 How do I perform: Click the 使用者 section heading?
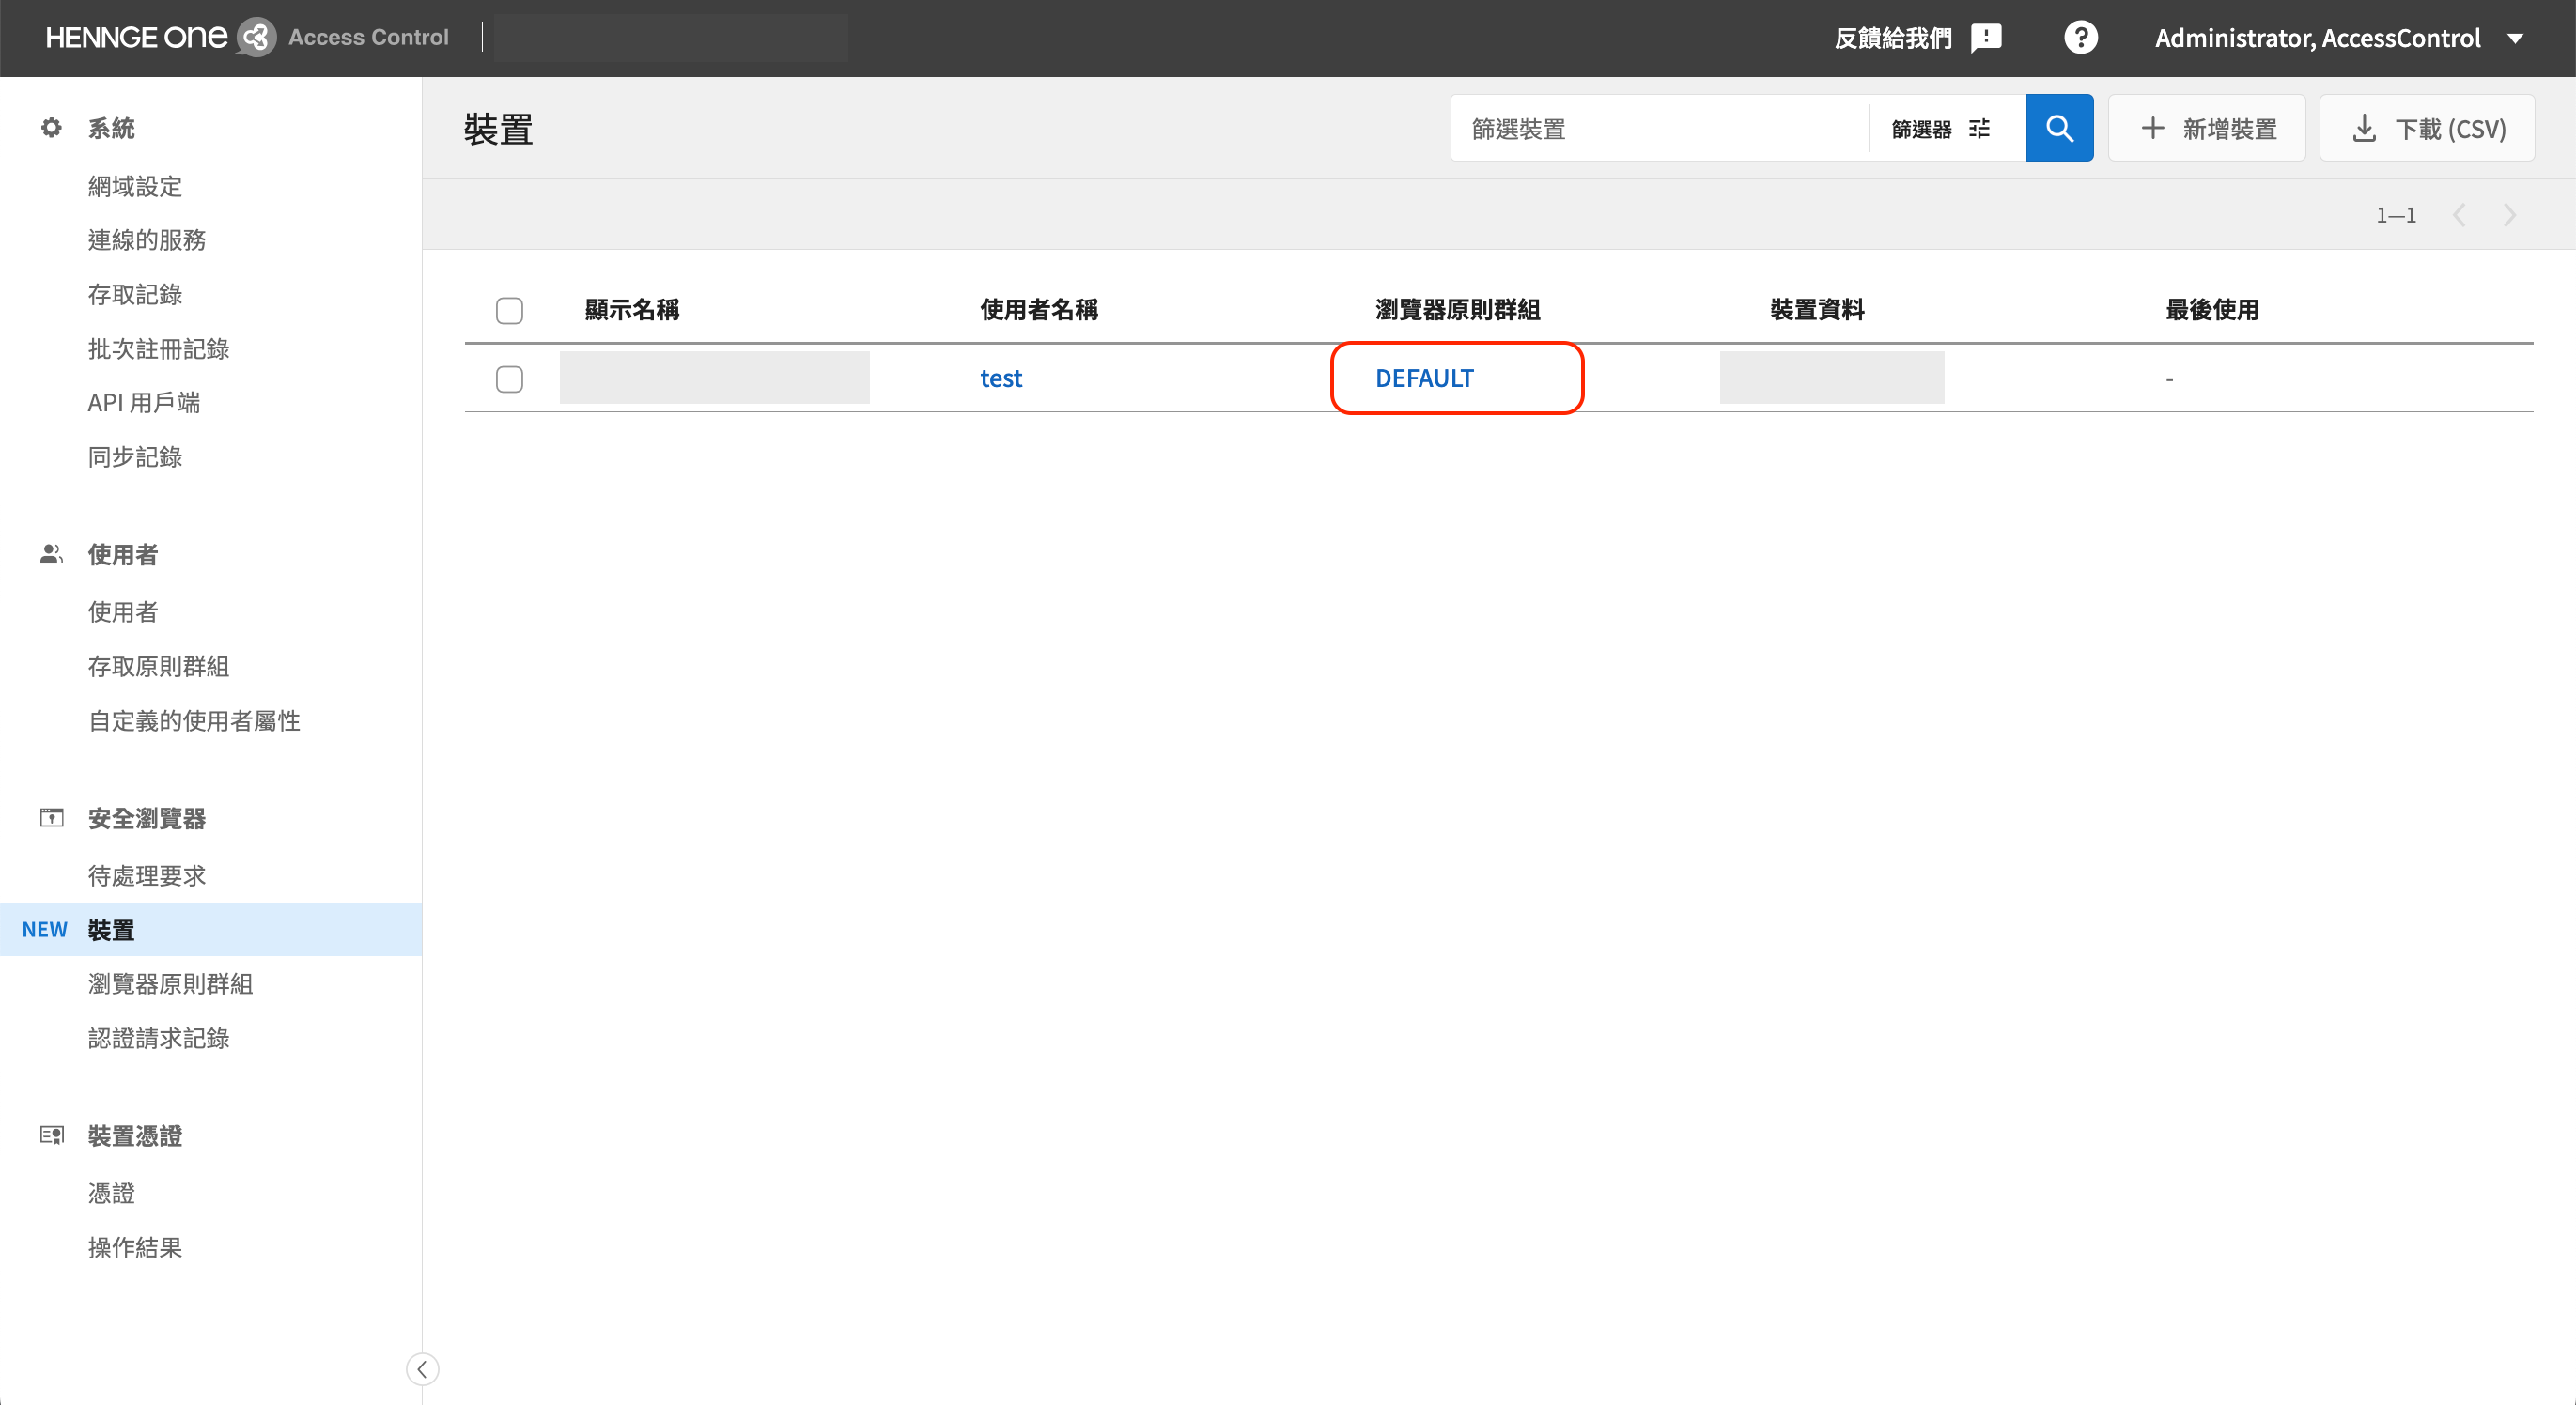coord(123,554)
